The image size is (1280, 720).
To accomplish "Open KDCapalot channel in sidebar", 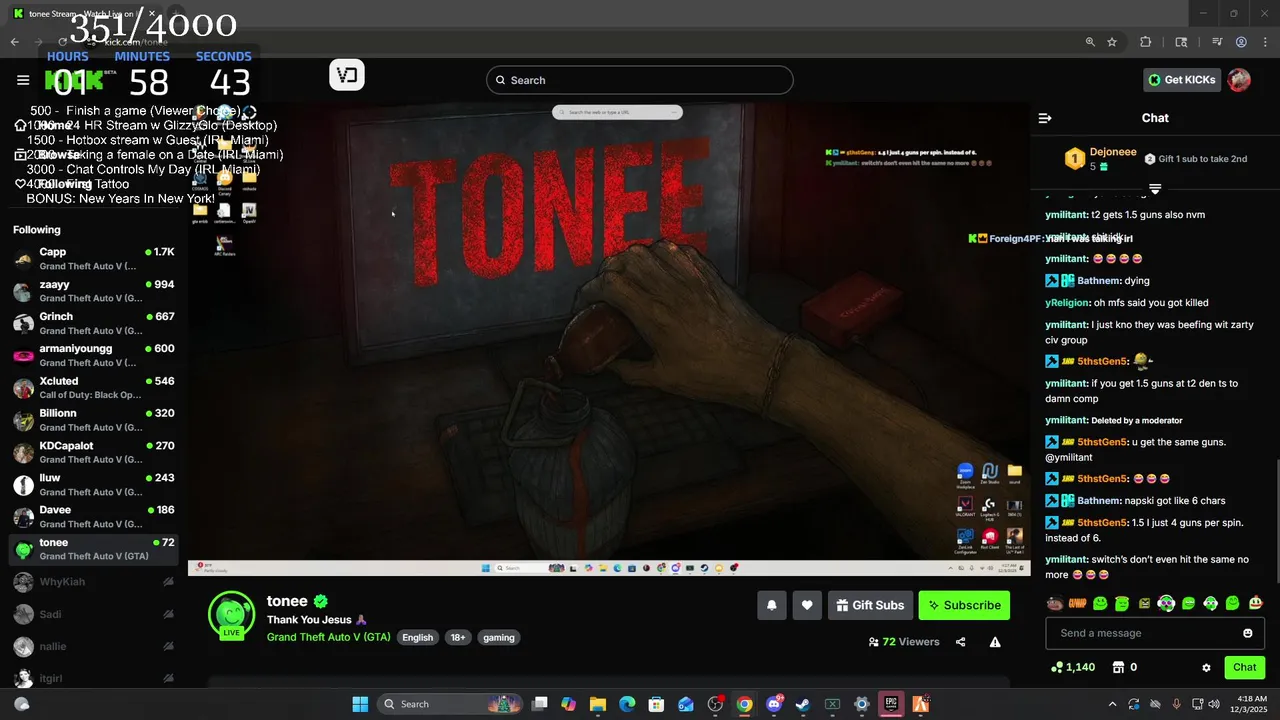I will pos(94,452).
